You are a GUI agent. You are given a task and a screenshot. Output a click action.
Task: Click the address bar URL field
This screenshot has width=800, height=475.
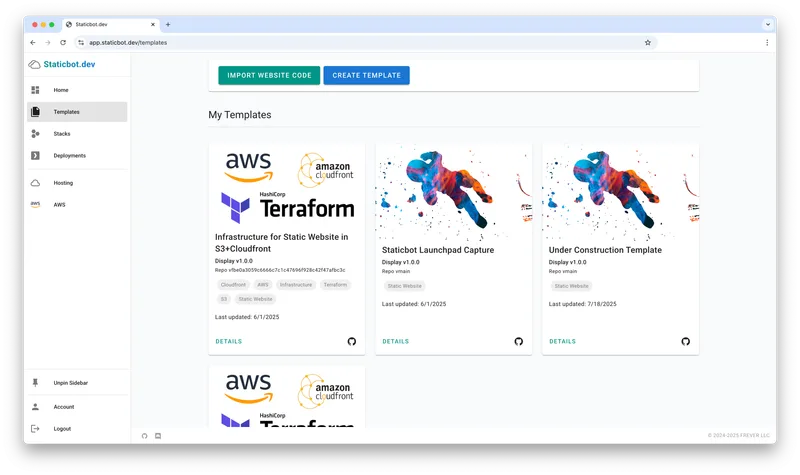(365, 43)
